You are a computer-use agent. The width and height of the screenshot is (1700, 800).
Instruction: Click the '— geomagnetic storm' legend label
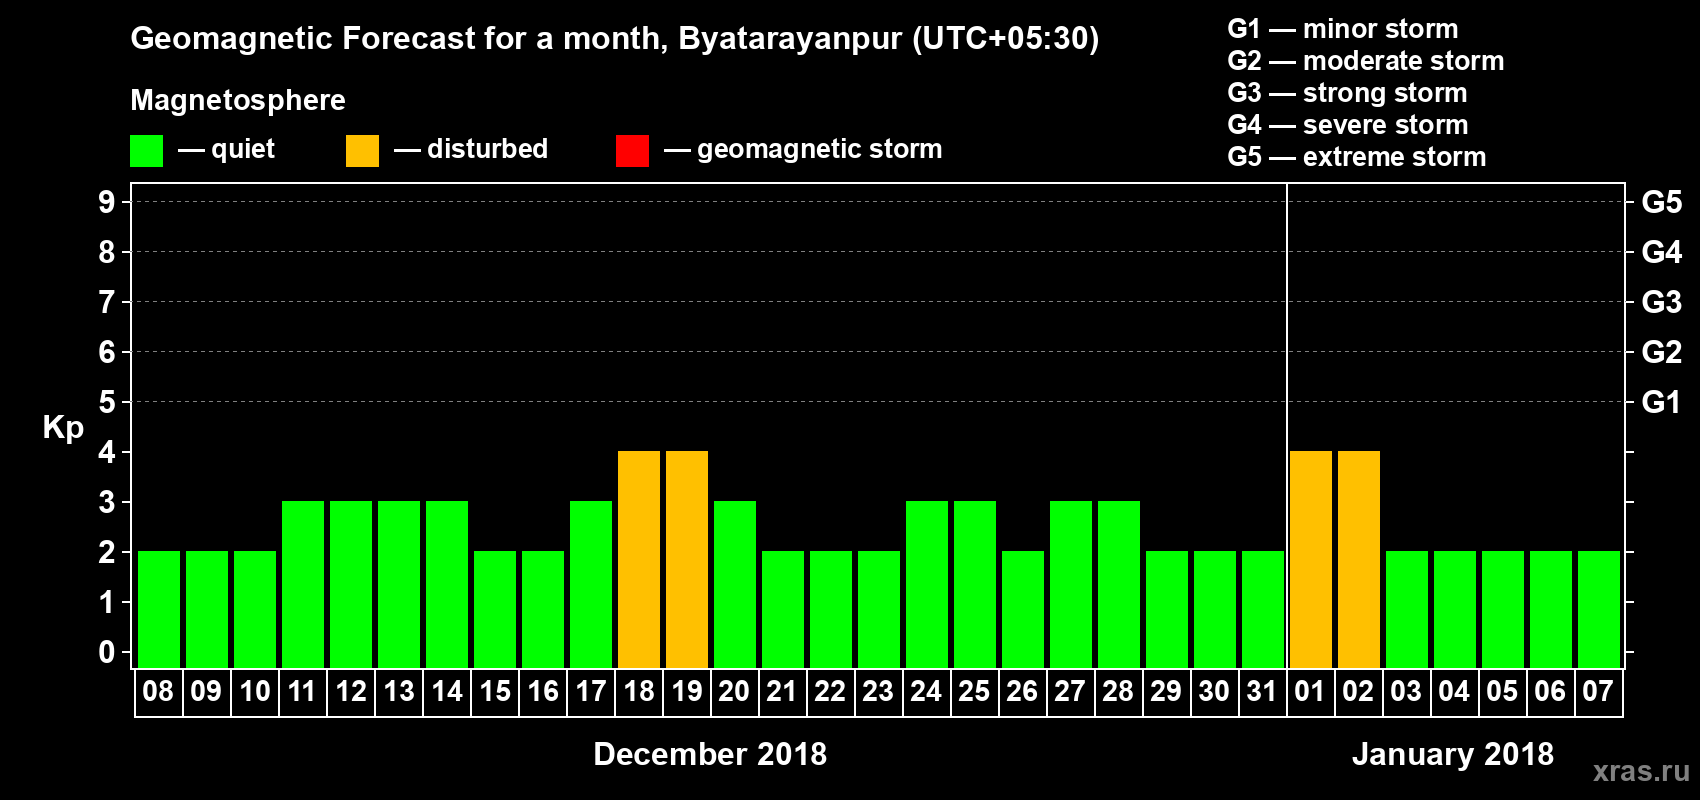803,150
